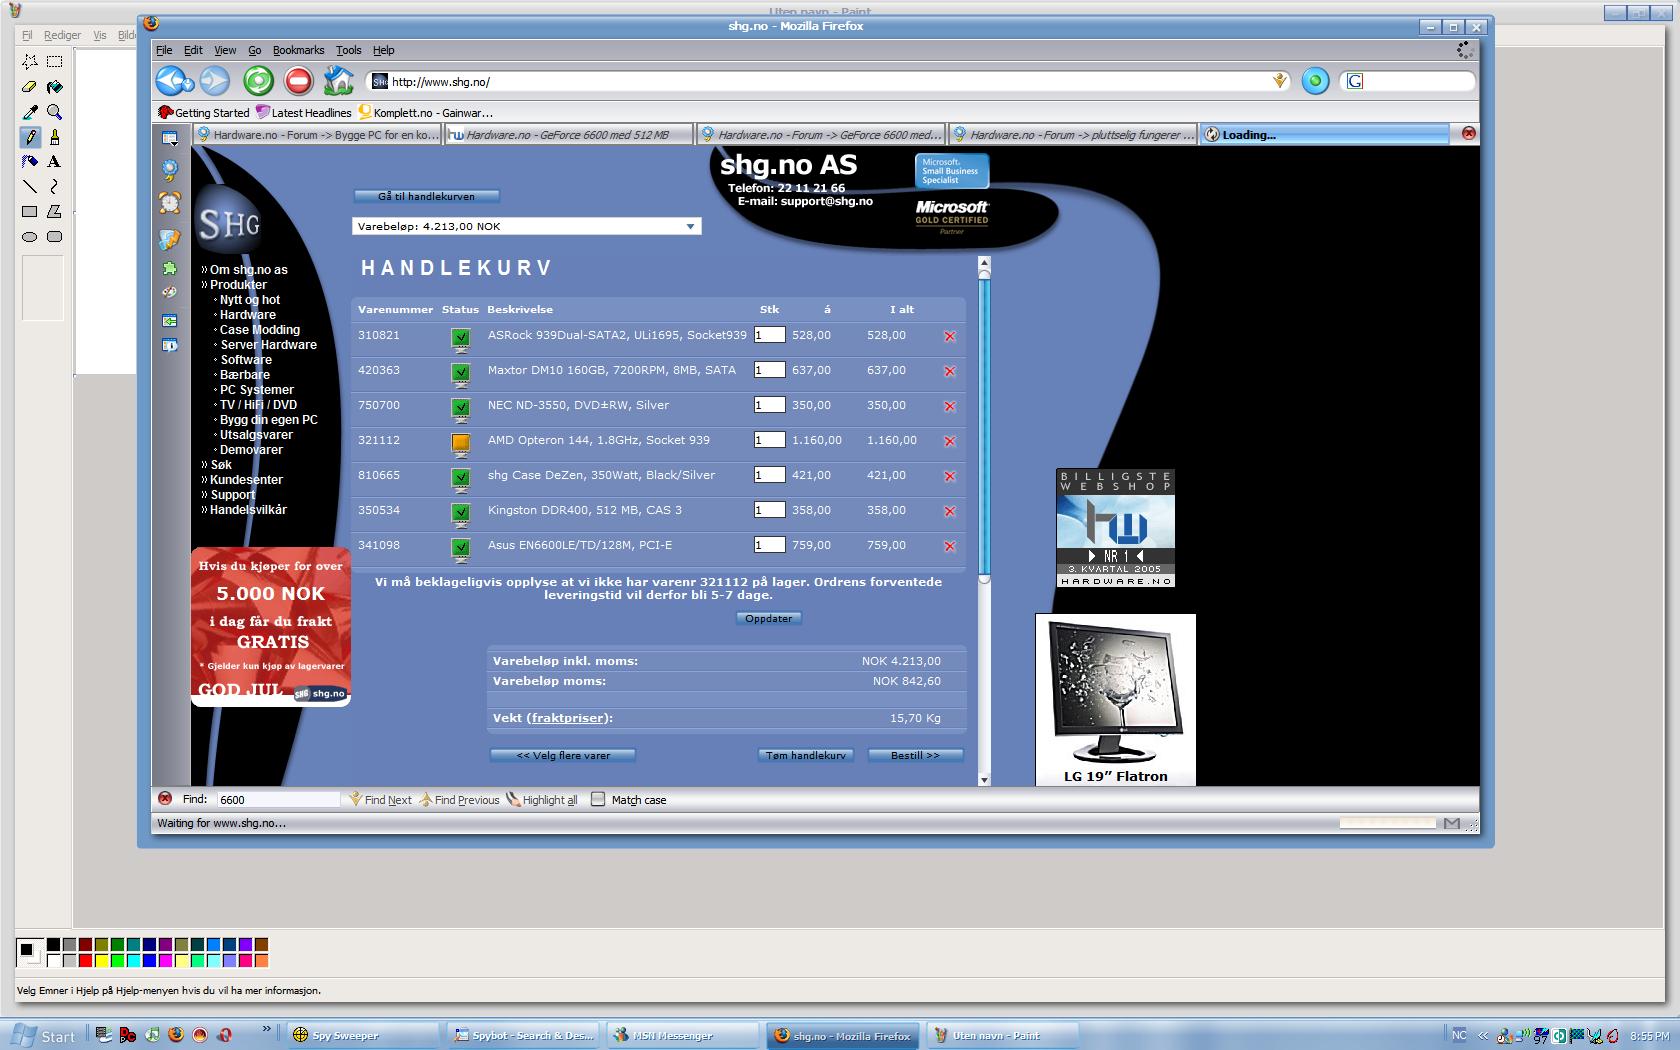This screenshot has width=1680, height=1050.
Task: Click the Windows Start button
Action: [x=44, y=1035]
